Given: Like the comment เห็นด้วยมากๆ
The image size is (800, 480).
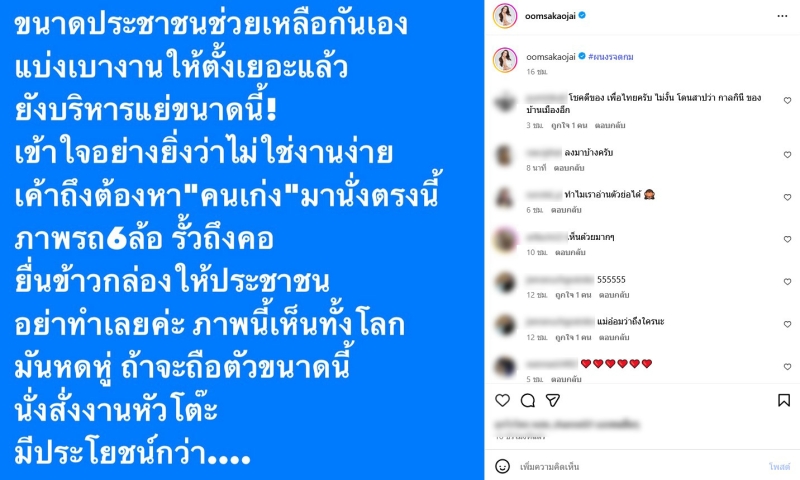Looking at the screenshot, I should (x=787, y=239).
